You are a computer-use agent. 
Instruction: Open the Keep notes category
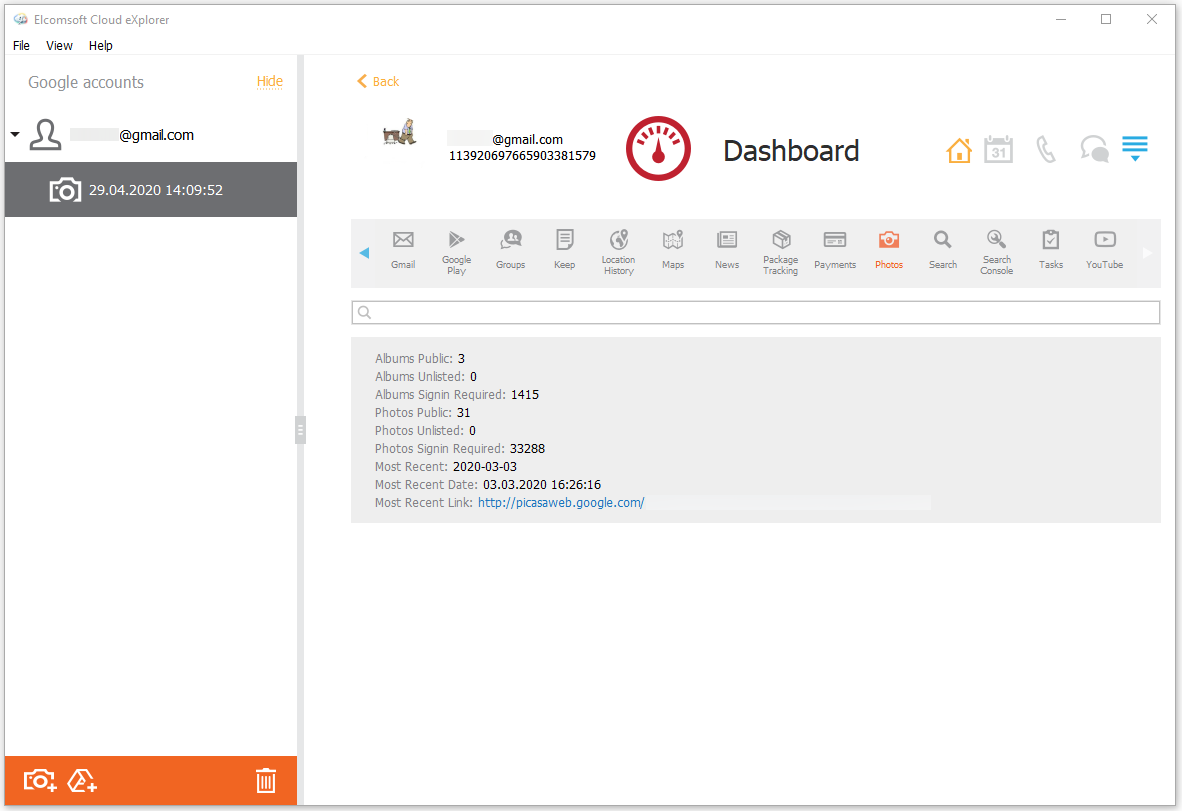point(564,250)
